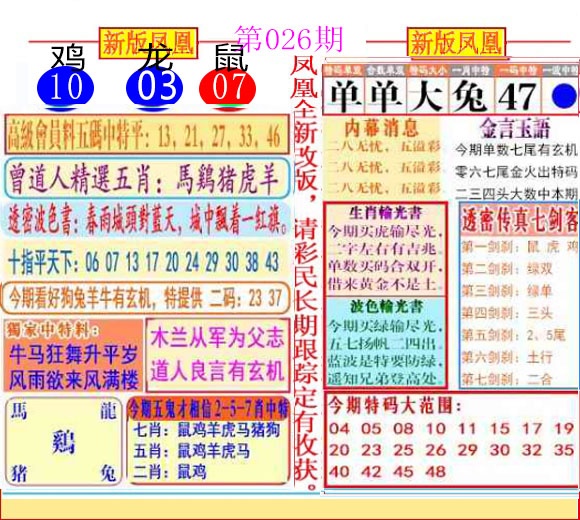This screenshot has width=580, height=520.
Task: Click the 第五剑刹 2、5尾 row
Action: click(513, 335)
